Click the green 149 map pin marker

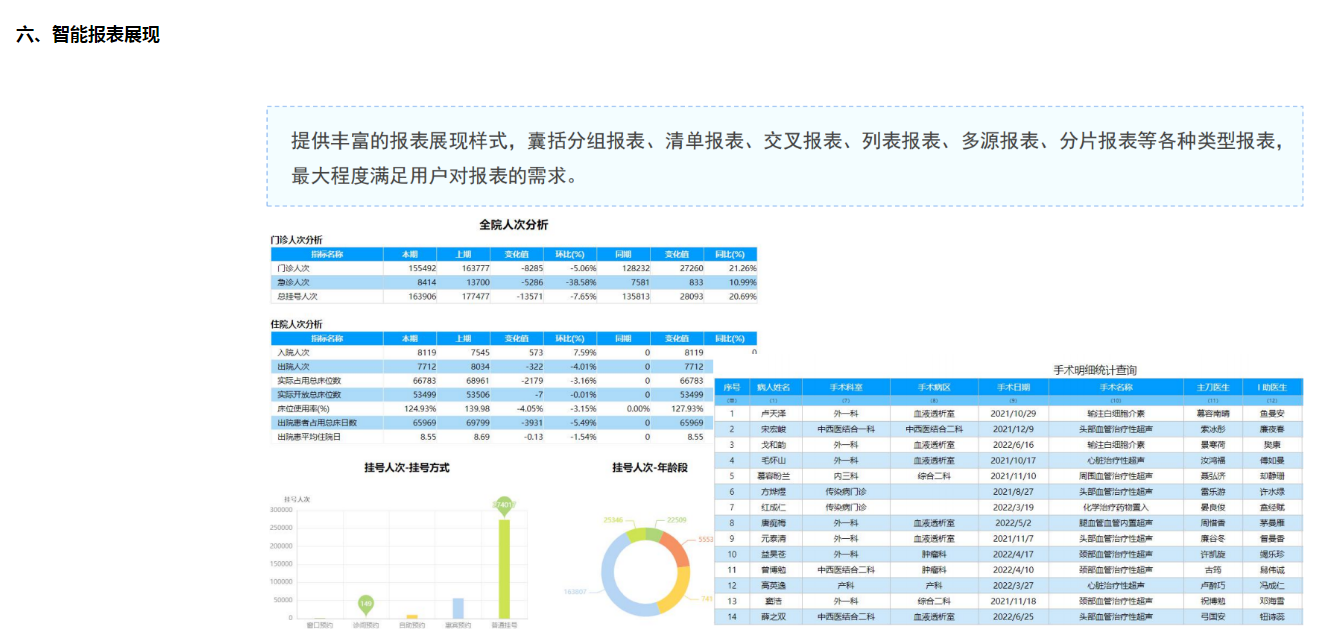tap(367, 603)
